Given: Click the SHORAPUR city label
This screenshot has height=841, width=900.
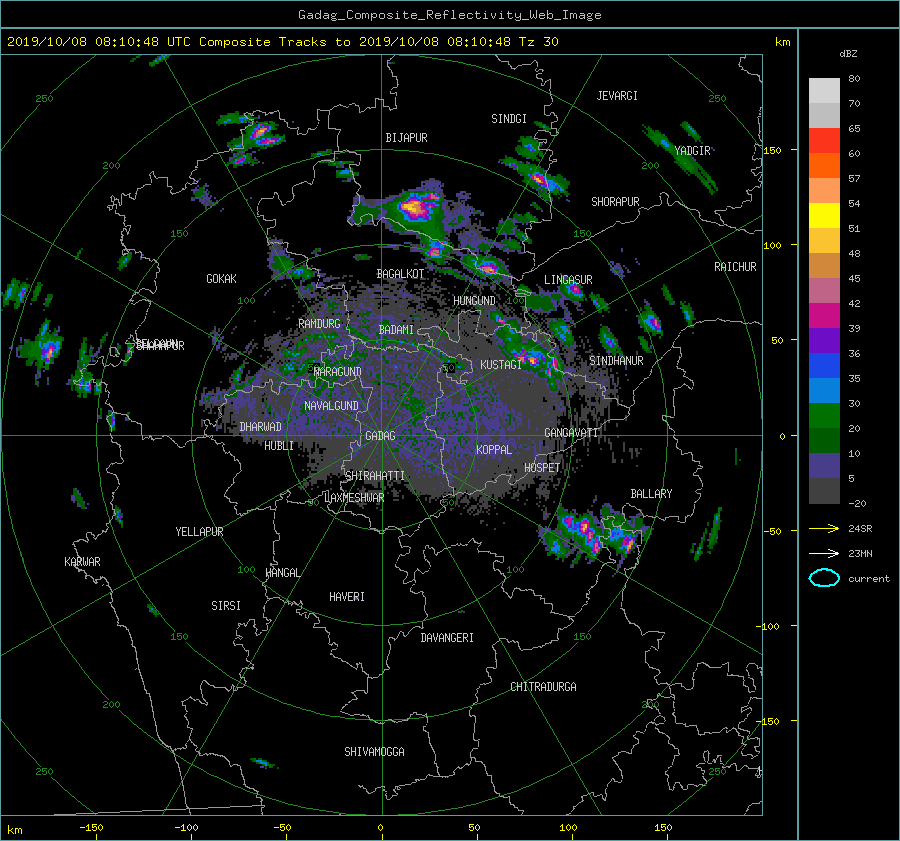Looking at the screenshot, I should click(615, 202).
